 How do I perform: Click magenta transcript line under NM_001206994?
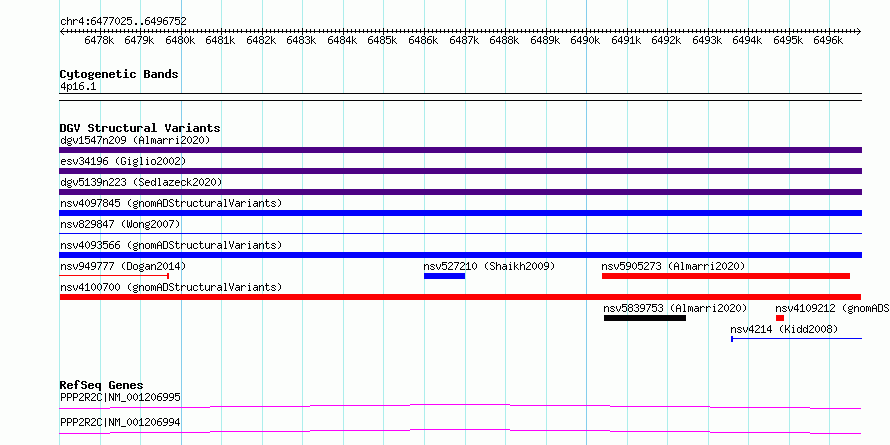[460, 431]
